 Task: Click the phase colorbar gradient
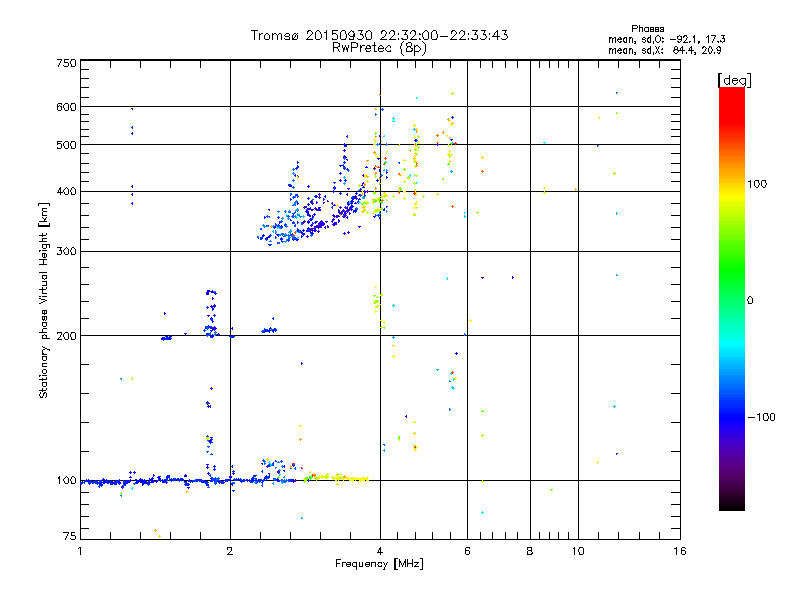point(732,298)
